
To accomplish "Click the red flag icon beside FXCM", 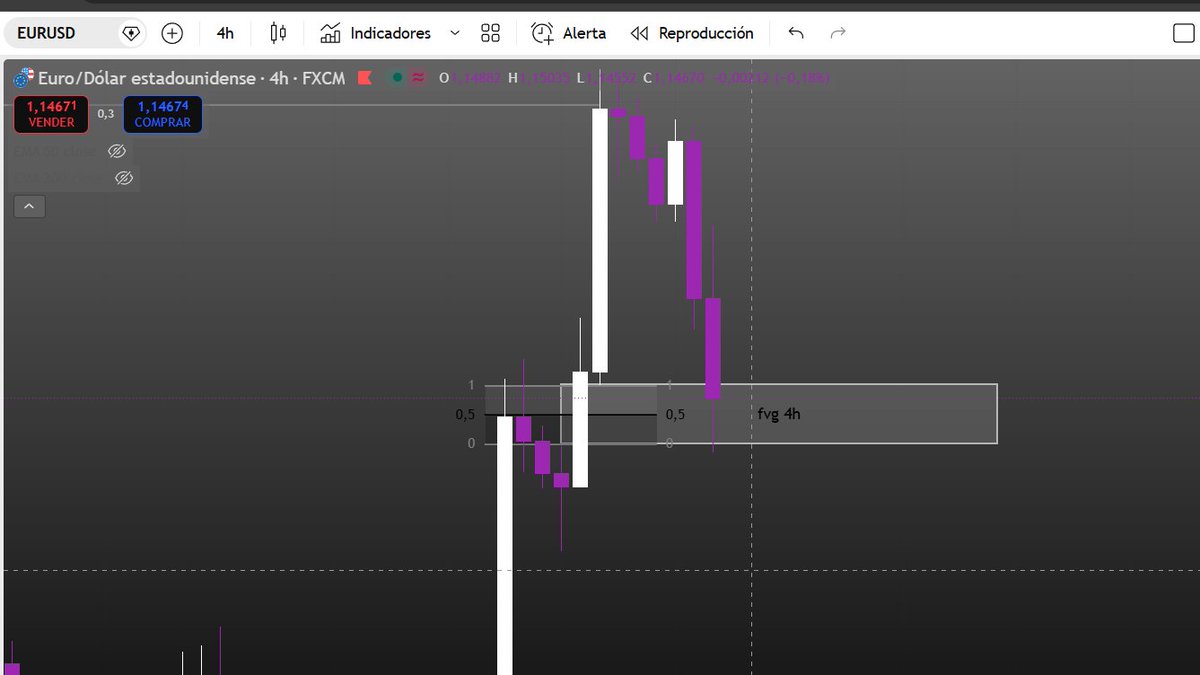I will point(364,77).
